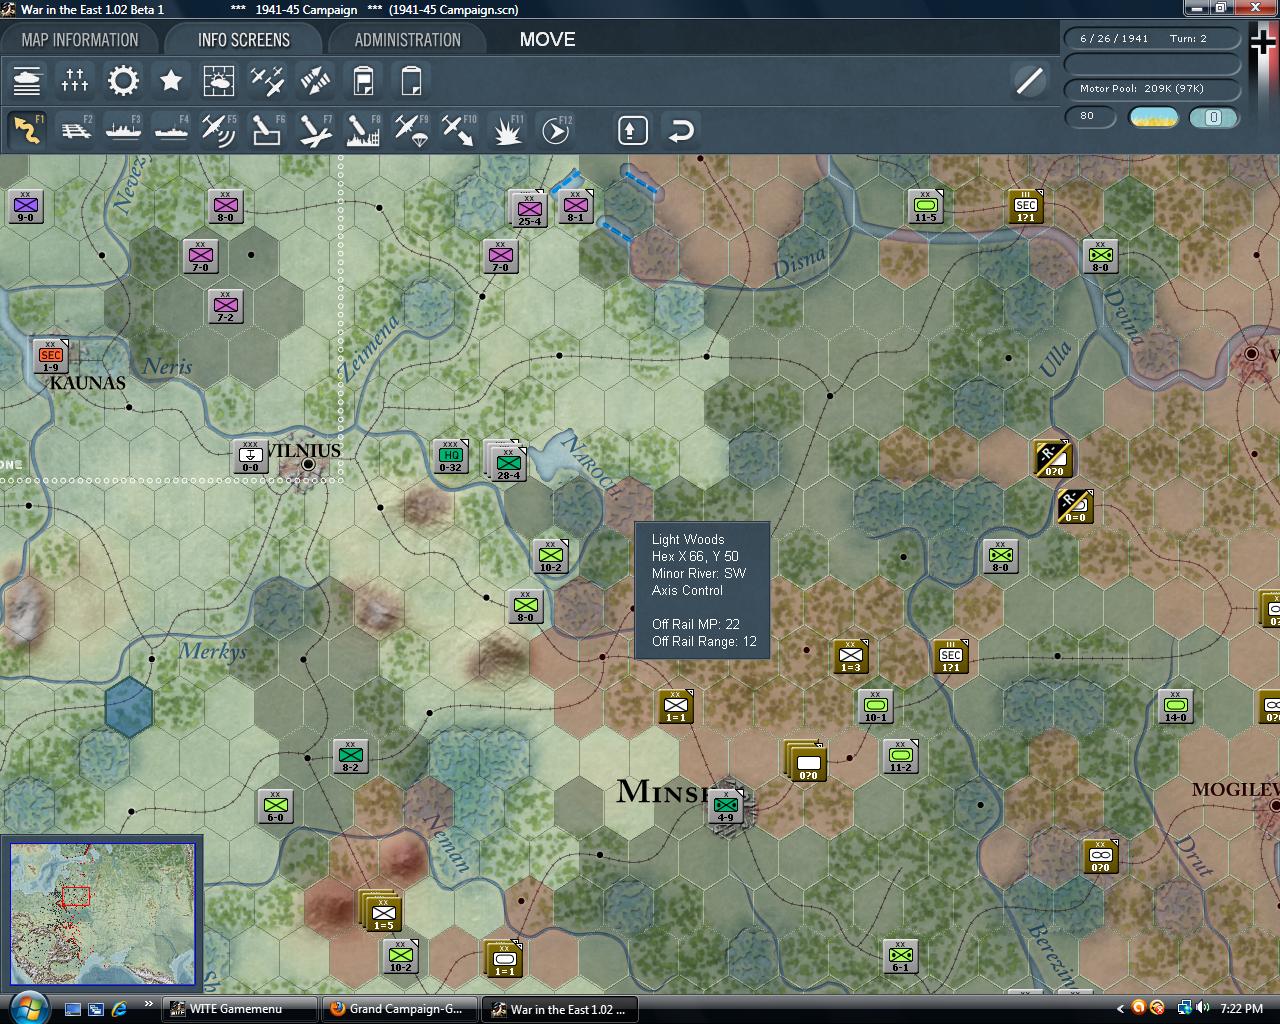
Task: Select the 9-0 purple unit counter
Action: click(x=26, y=207)
